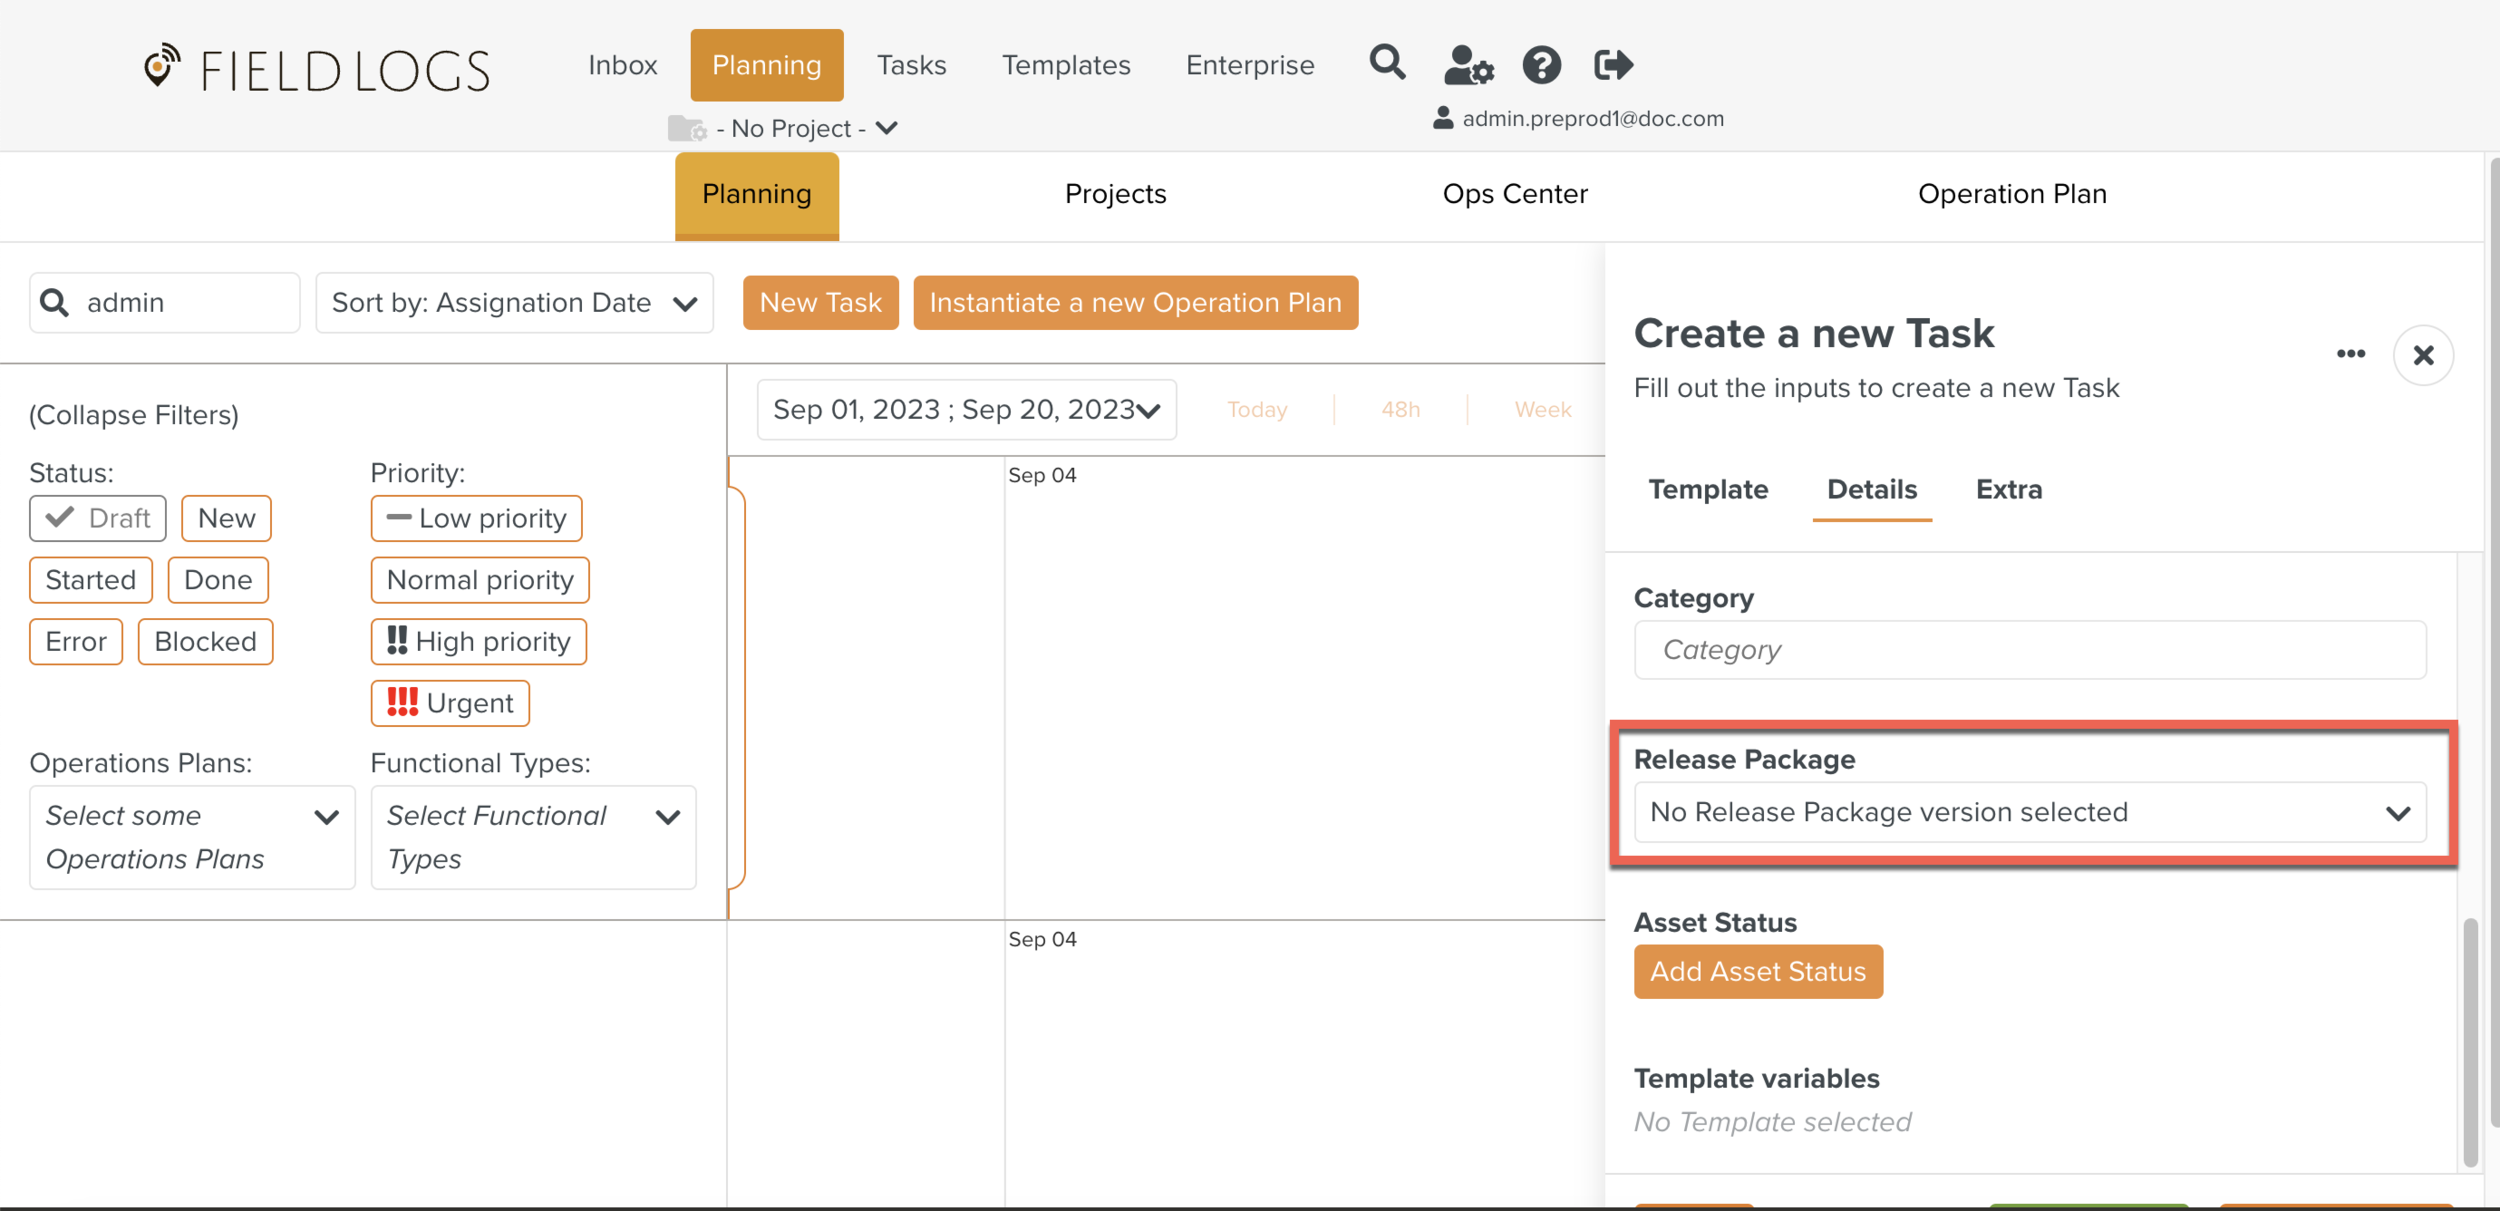Click the project folder icon beside No Project
This screenshot has width=2500, height=1211.
click(x=687, y=128)
